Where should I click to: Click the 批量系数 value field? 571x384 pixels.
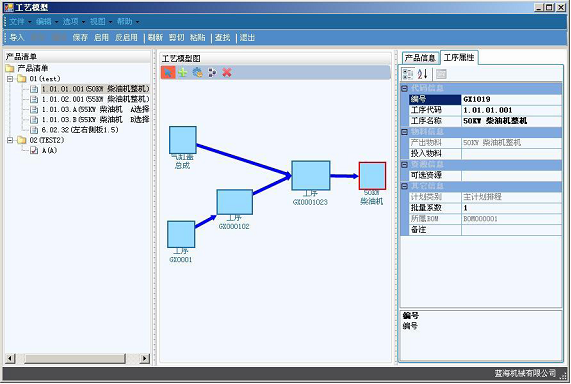coord(512,208)
